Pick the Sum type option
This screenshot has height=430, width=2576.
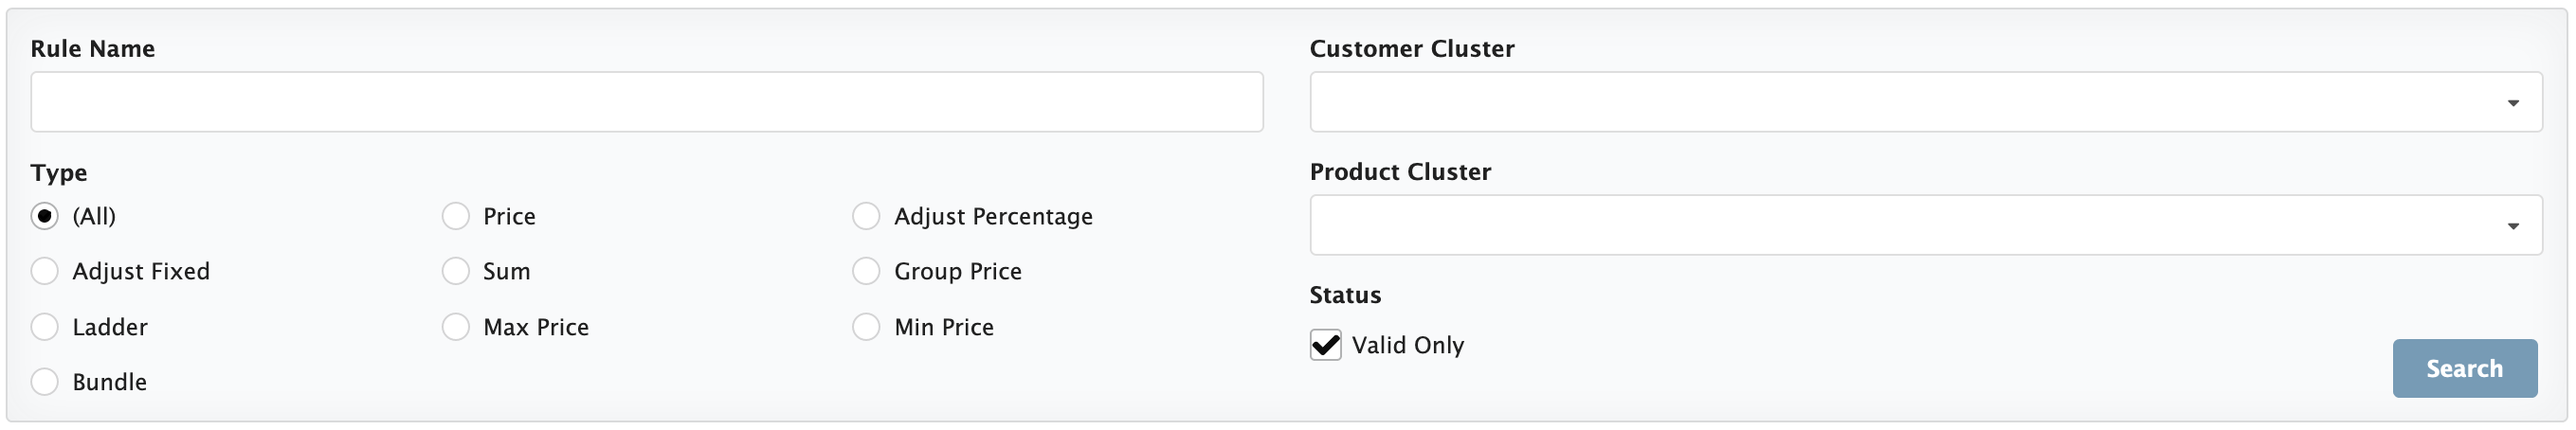coord(456,271)
